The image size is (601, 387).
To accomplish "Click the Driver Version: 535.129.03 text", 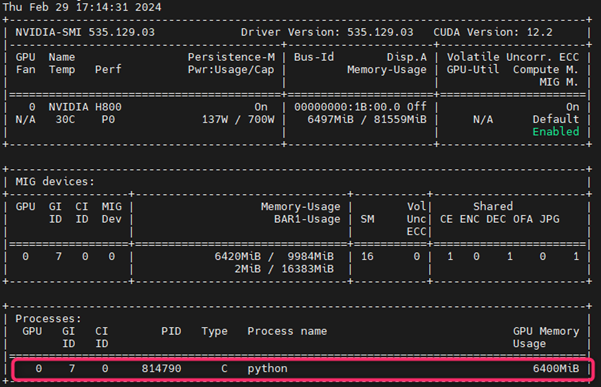I will tap(327, 32).
